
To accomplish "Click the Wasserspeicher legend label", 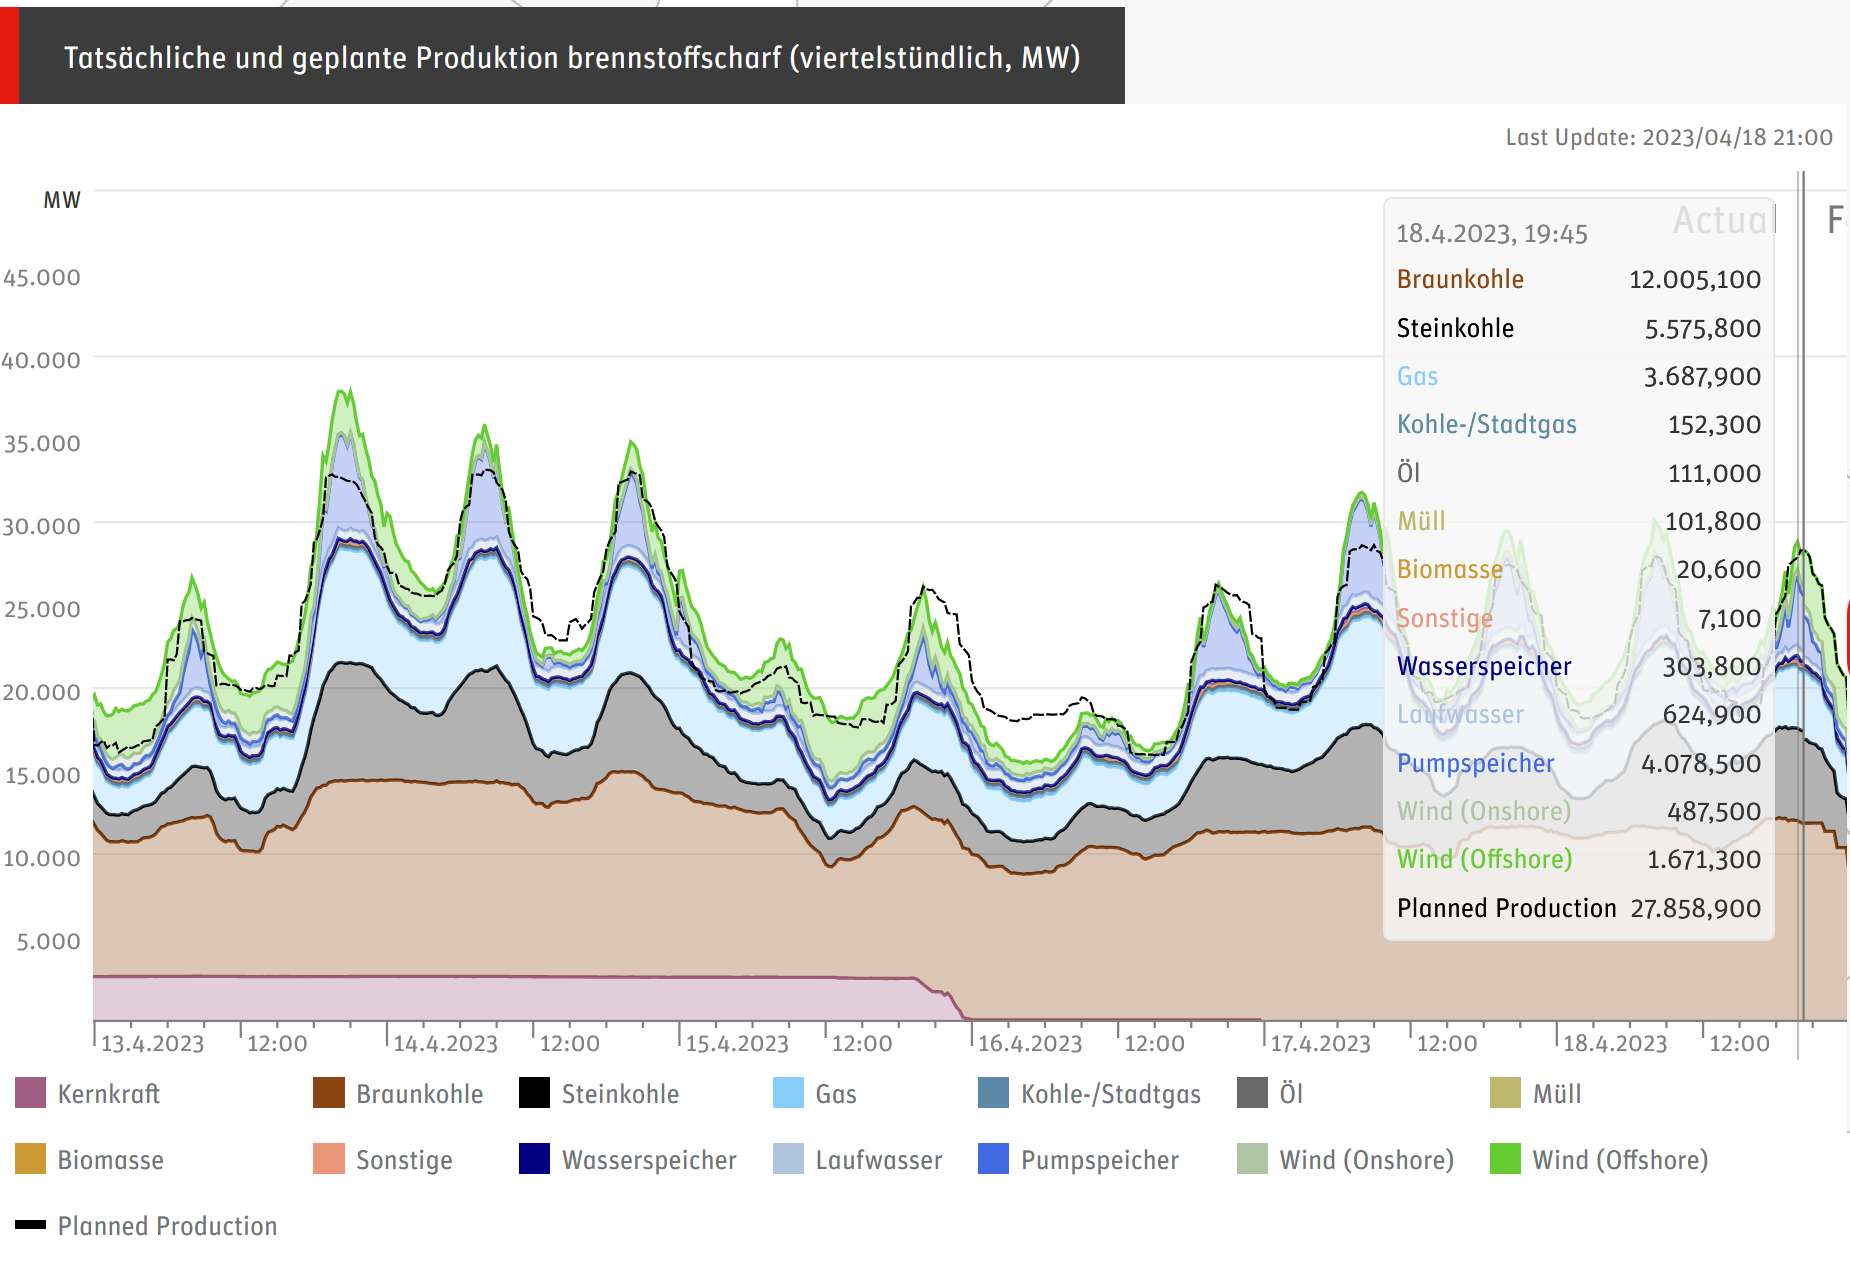I will click(x=649, y=1160).
